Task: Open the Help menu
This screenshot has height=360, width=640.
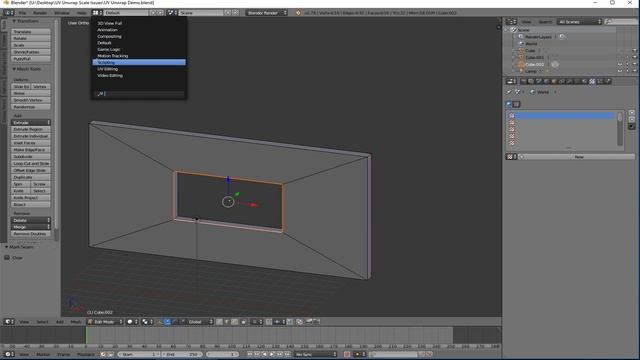Action: pos(81,13)
